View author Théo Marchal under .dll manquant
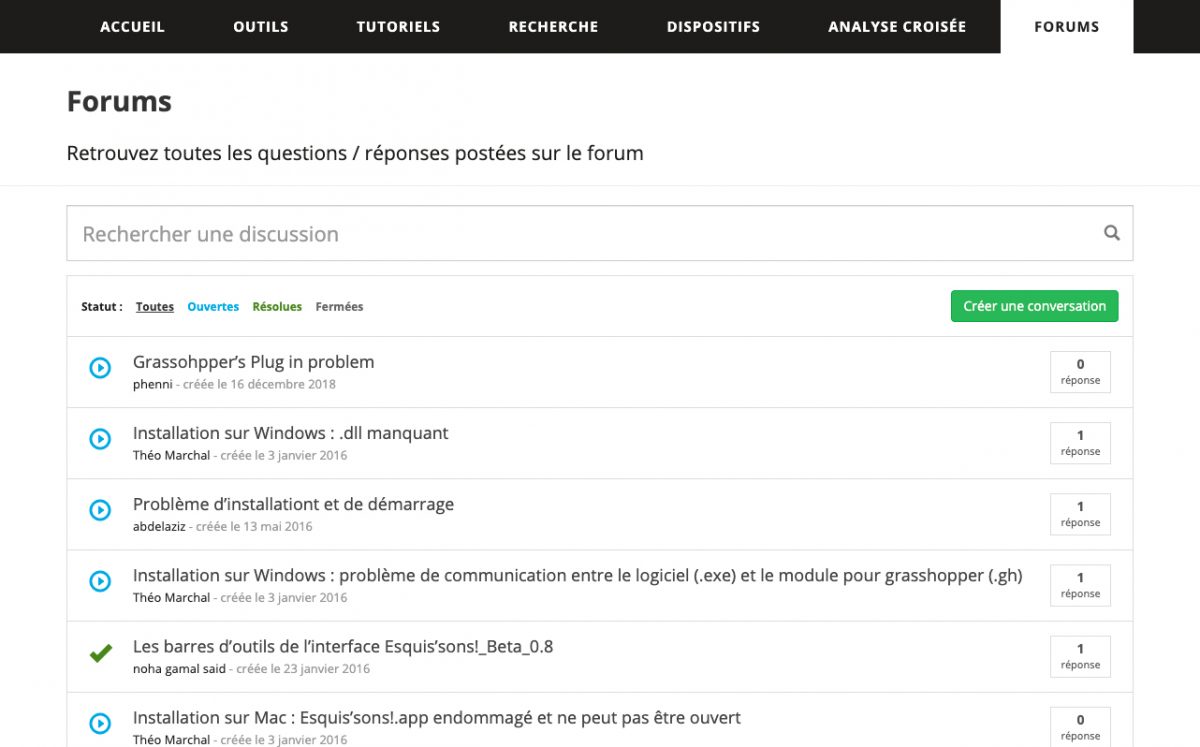Screen dimensions: 1200x747 pos(171,456)
